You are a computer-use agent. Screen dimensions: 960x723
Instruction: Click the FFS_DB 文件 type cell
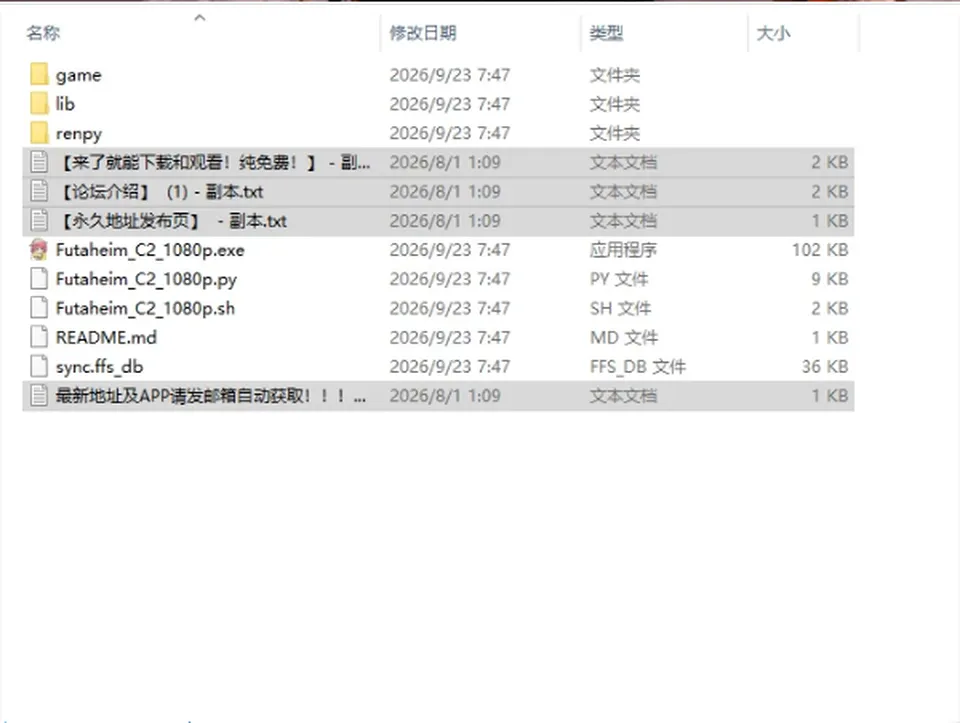[x=638, y=367]
